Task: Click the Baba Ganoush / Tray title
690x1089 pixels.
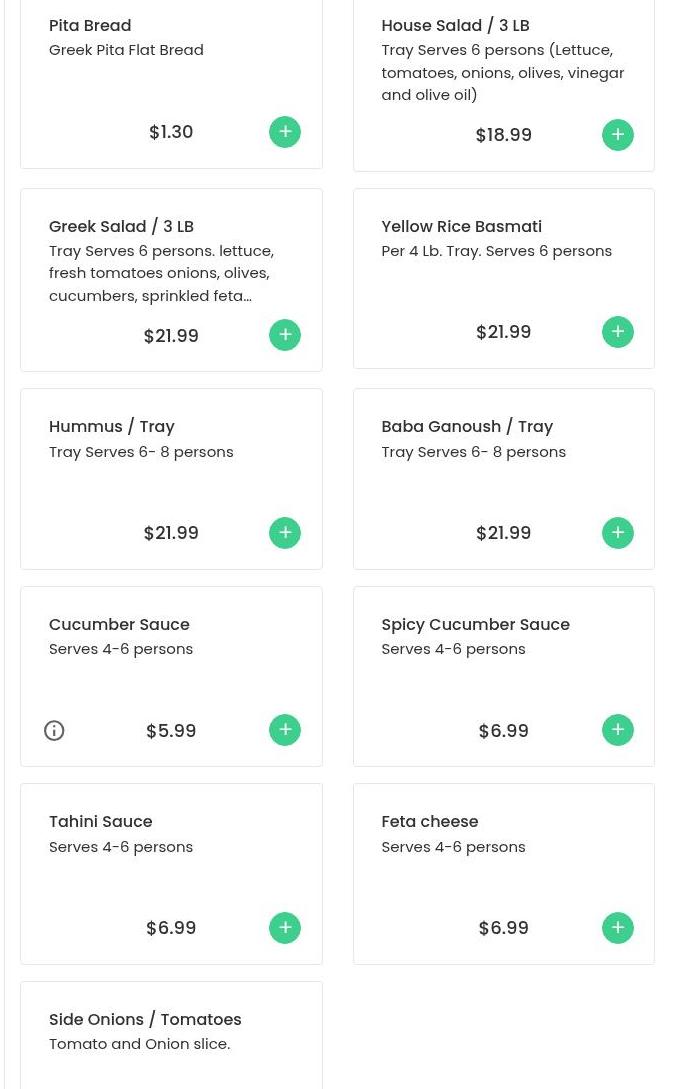Action: 467,426
